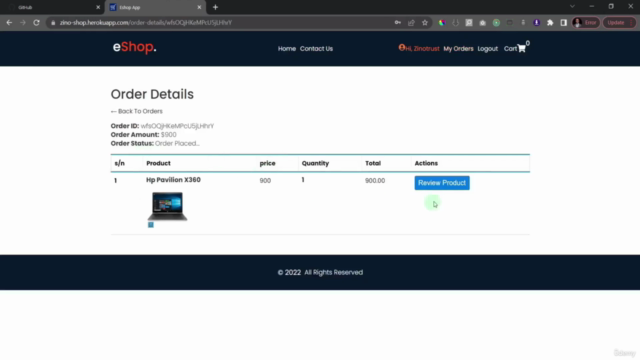Click the lock icon in address bar
640x360 pixels.
53,23
